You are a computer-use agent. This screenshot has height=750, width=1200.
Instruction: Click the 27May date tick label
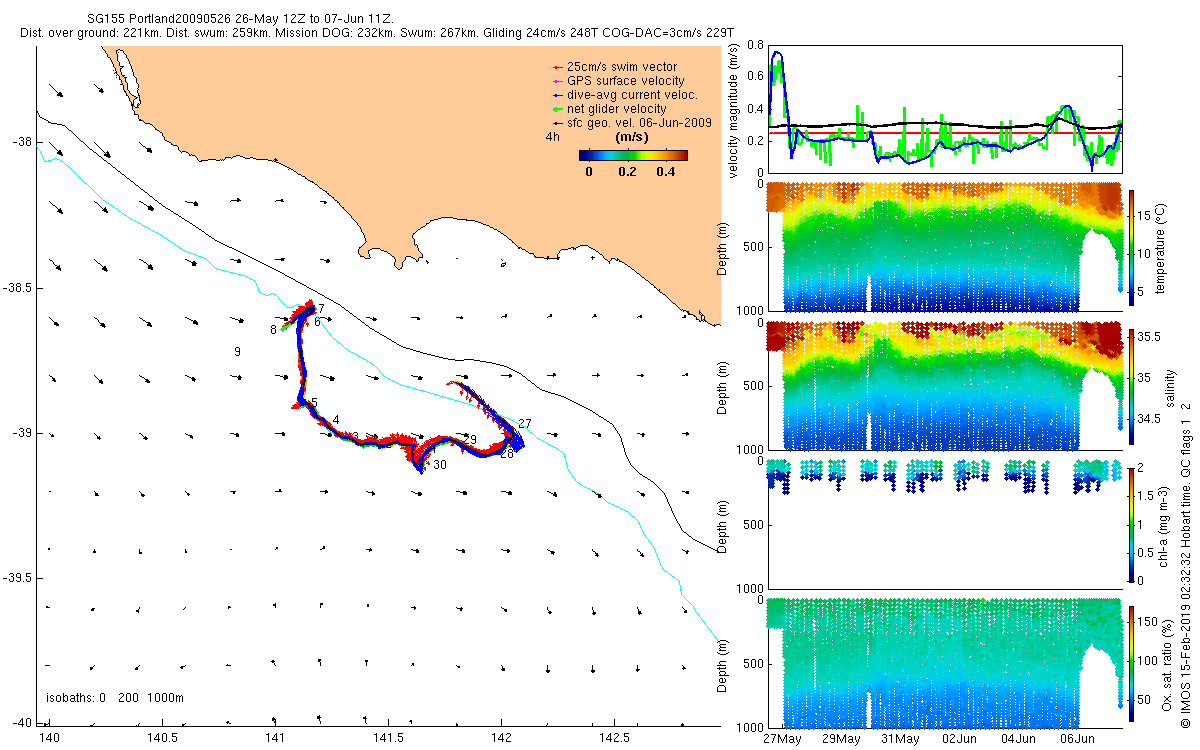coord(782,739)
